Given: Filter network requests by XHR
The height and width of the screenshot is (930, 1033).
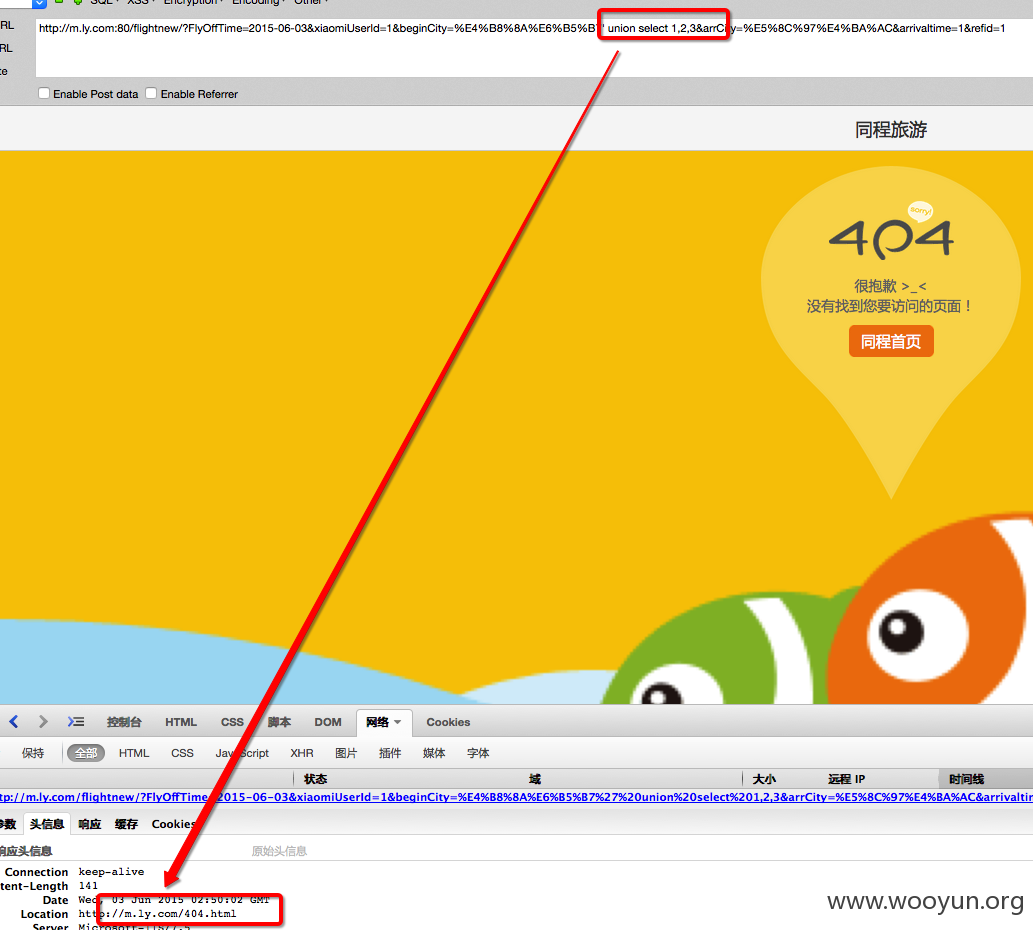Looking at the screenshot, I should click(302, 753).
